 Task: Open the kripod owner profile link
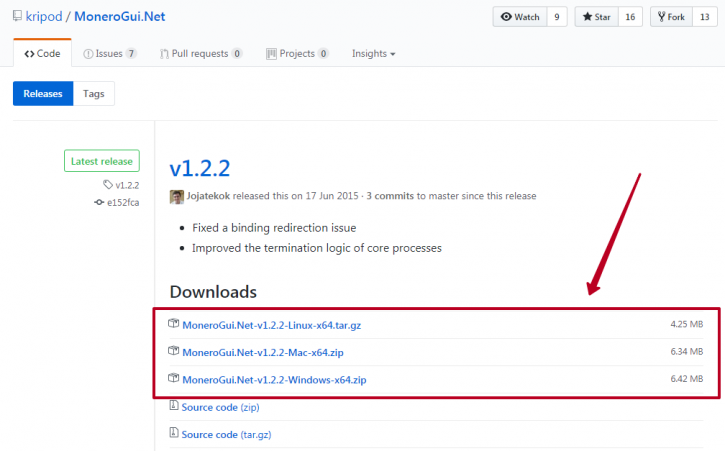click(44, 17)
